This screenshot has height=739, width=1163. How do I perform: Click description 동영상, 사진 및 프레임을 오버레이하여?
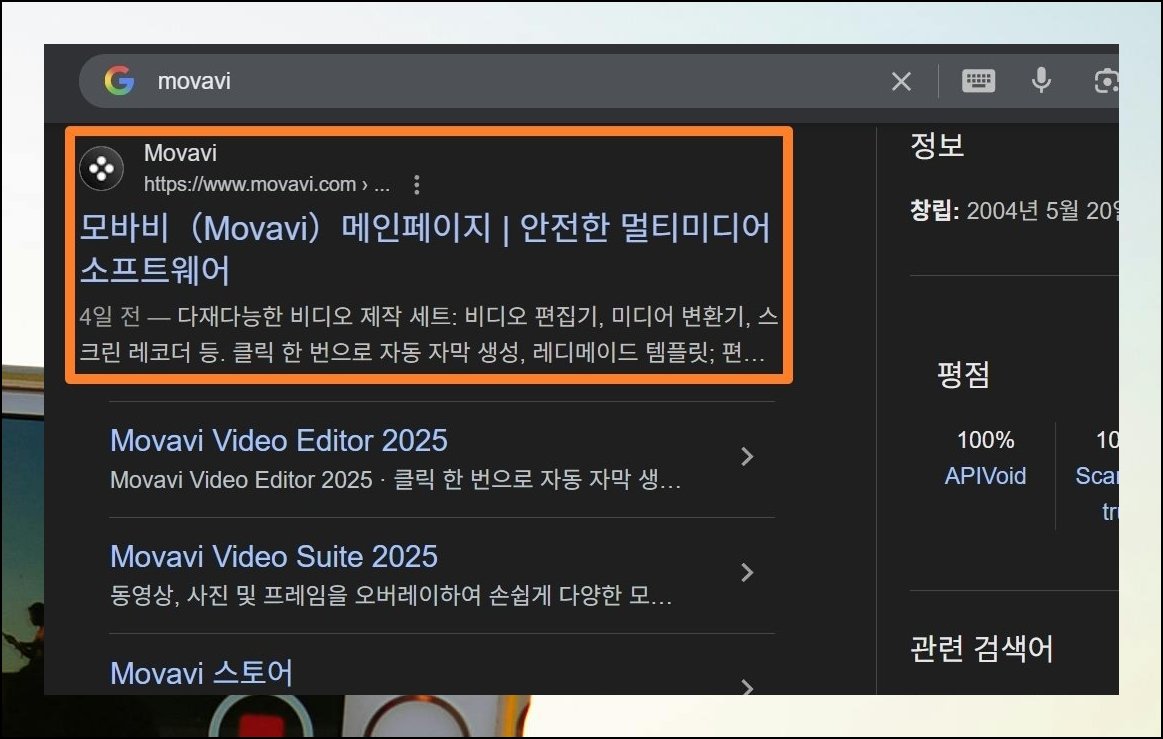[391, 595]
